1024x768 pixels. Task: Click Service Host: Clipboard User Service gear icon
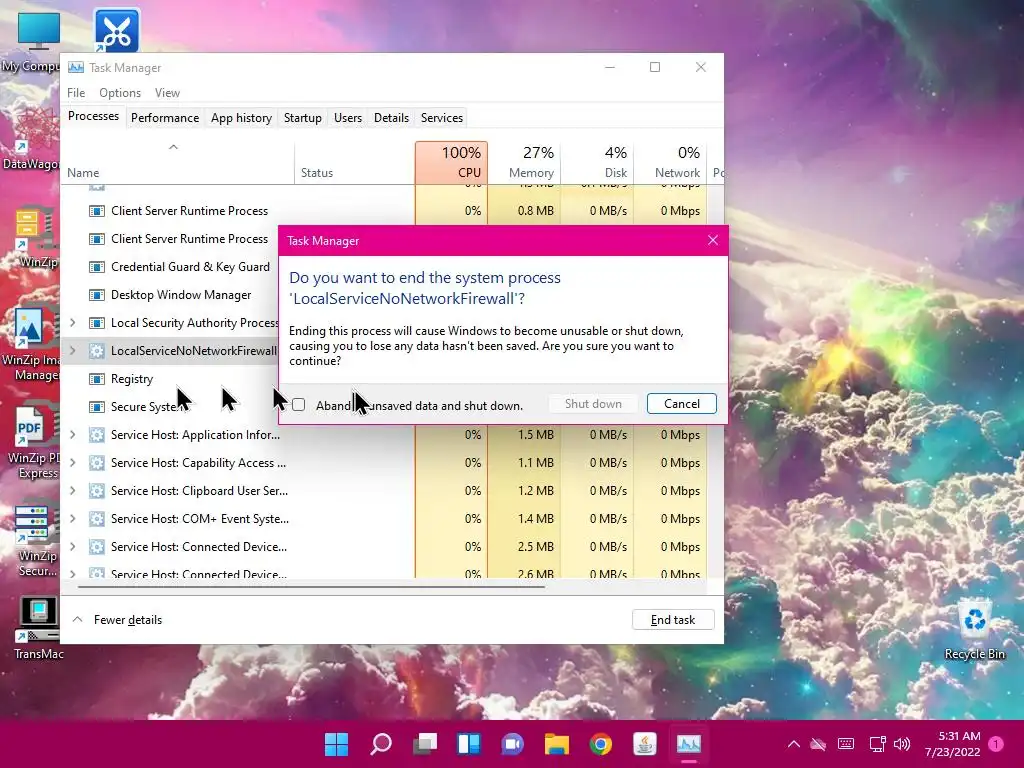coord(97,490)
